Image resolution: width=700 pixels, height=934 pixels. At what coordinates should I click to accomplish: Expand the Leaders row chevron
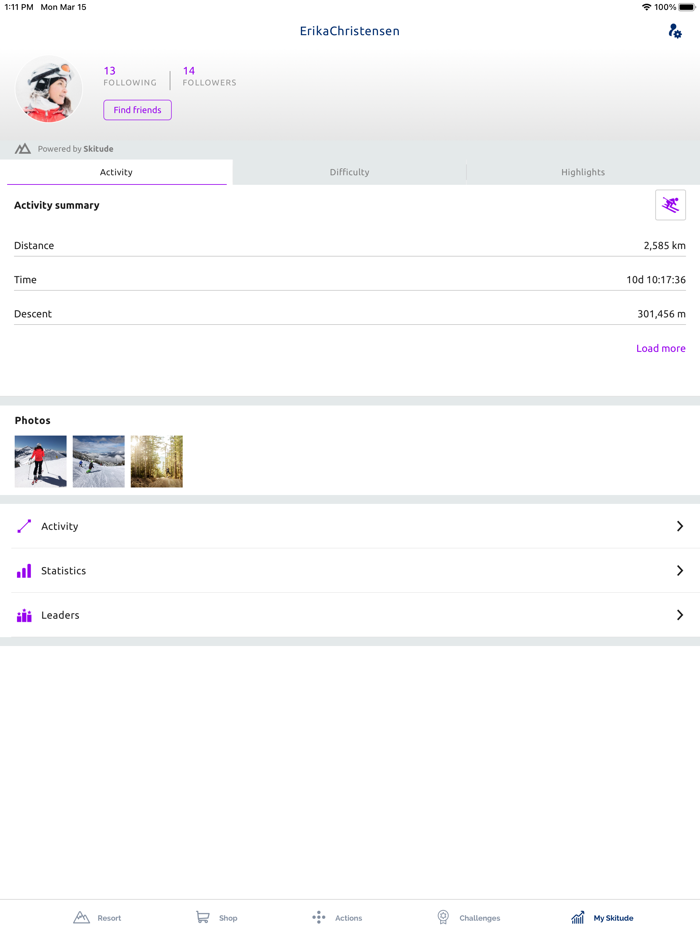(680, 615)
